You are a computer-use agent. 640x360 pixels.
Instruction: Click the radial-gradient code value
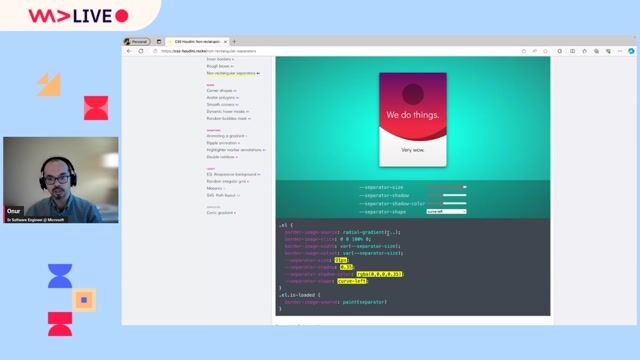tap(371, 232)
